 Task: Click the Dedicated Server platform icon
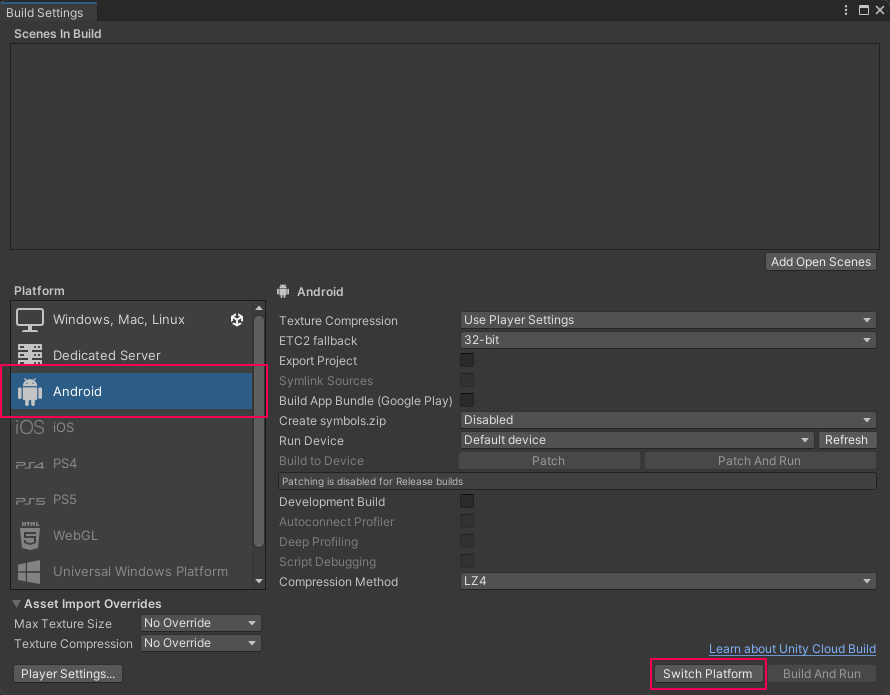30,355
